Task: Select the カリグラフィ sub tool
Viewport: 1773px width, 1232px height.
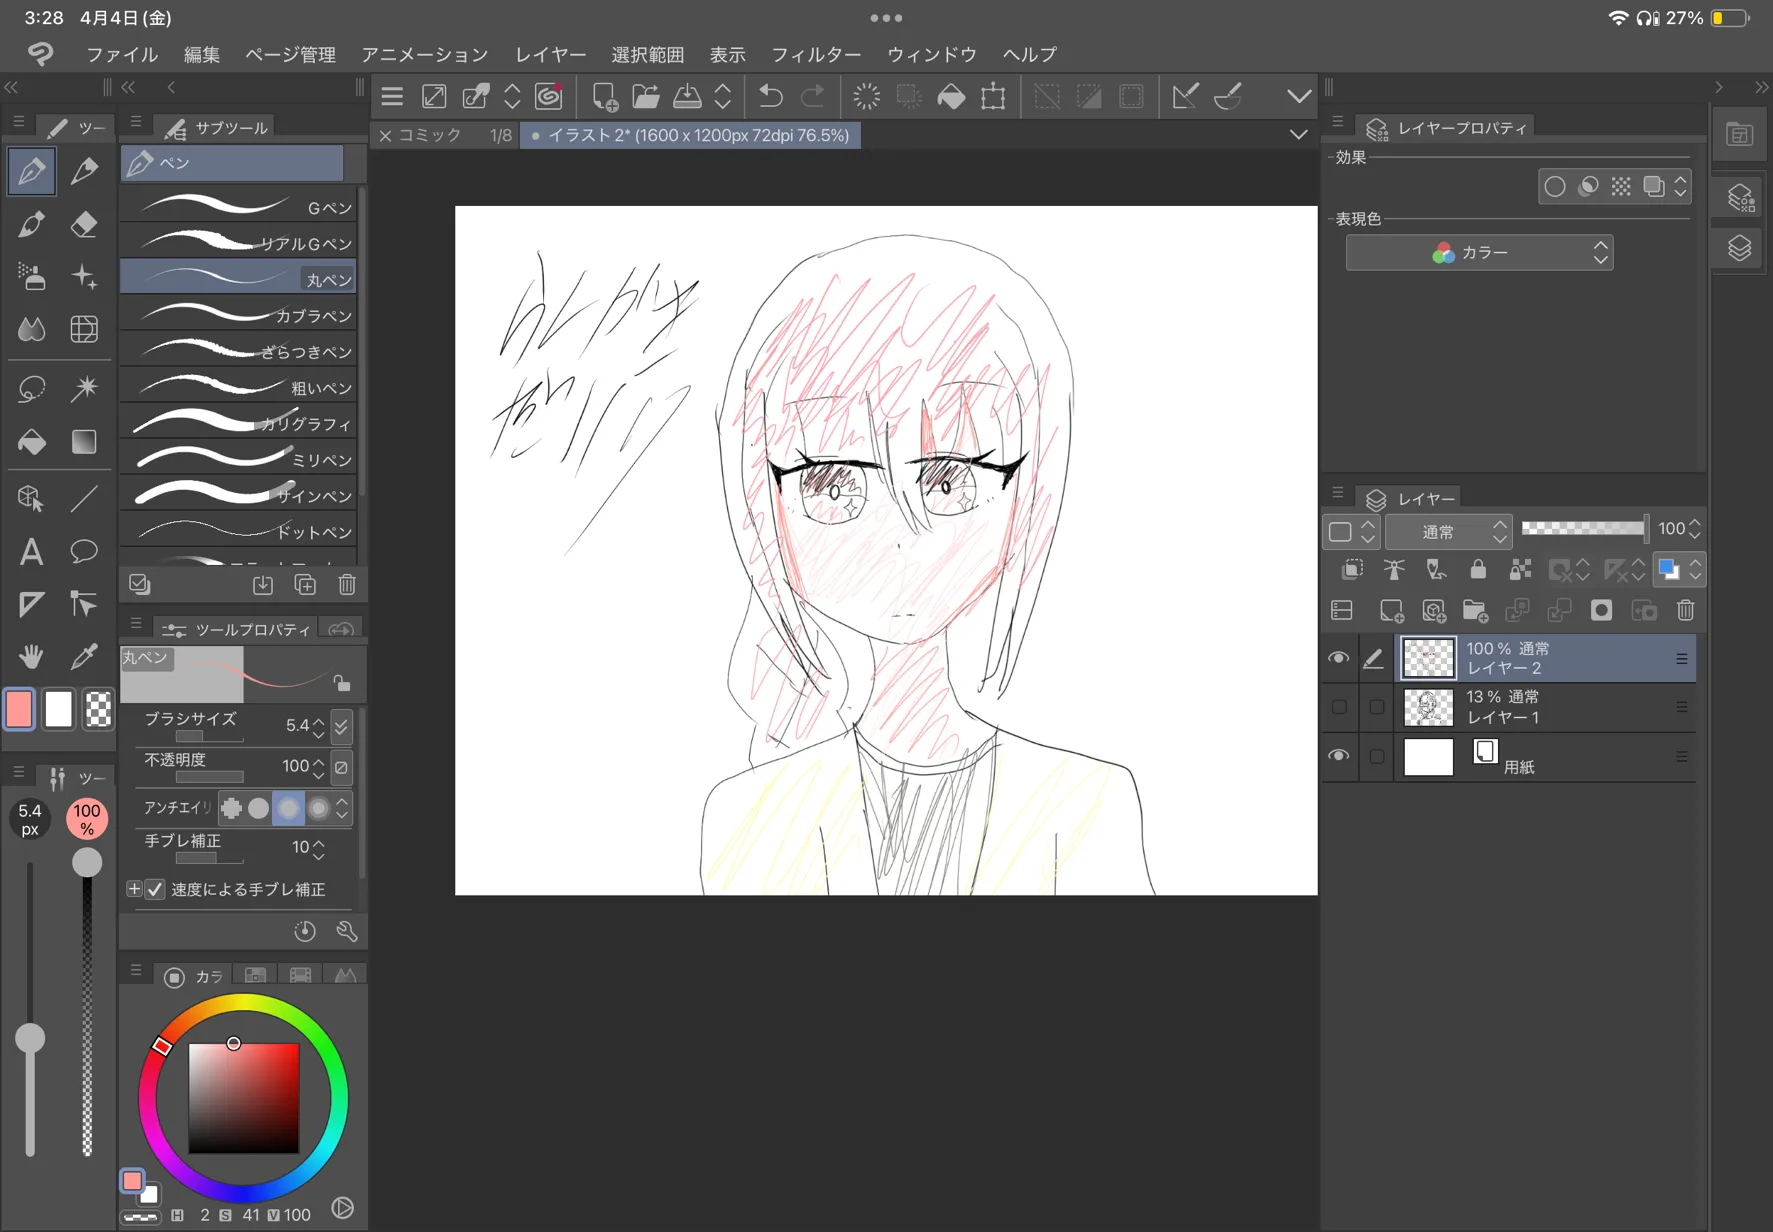Action: click(238, 423)
